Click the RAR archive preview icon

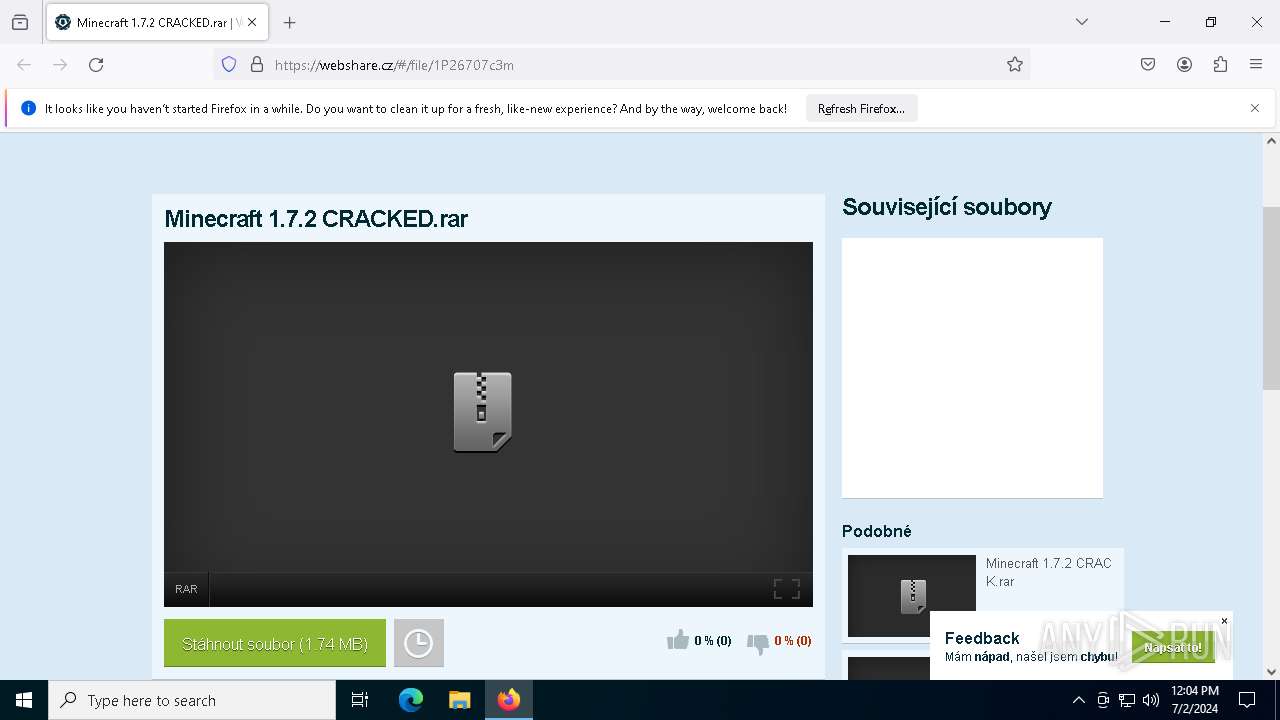click(483, 412)
